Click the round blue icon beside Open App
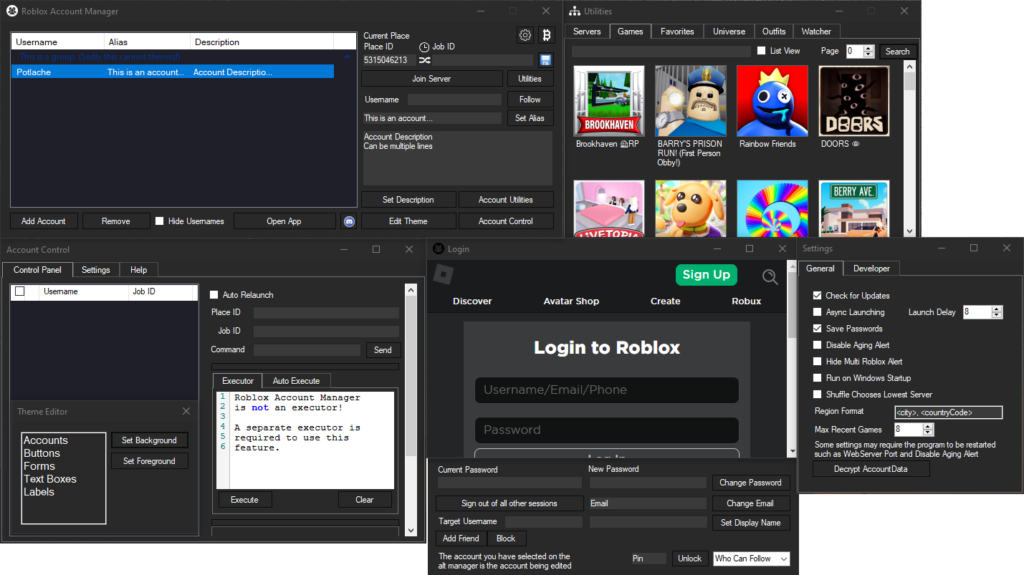This screenshot has height=575, width=1024. pyautogui.click(x=349, y=222)
